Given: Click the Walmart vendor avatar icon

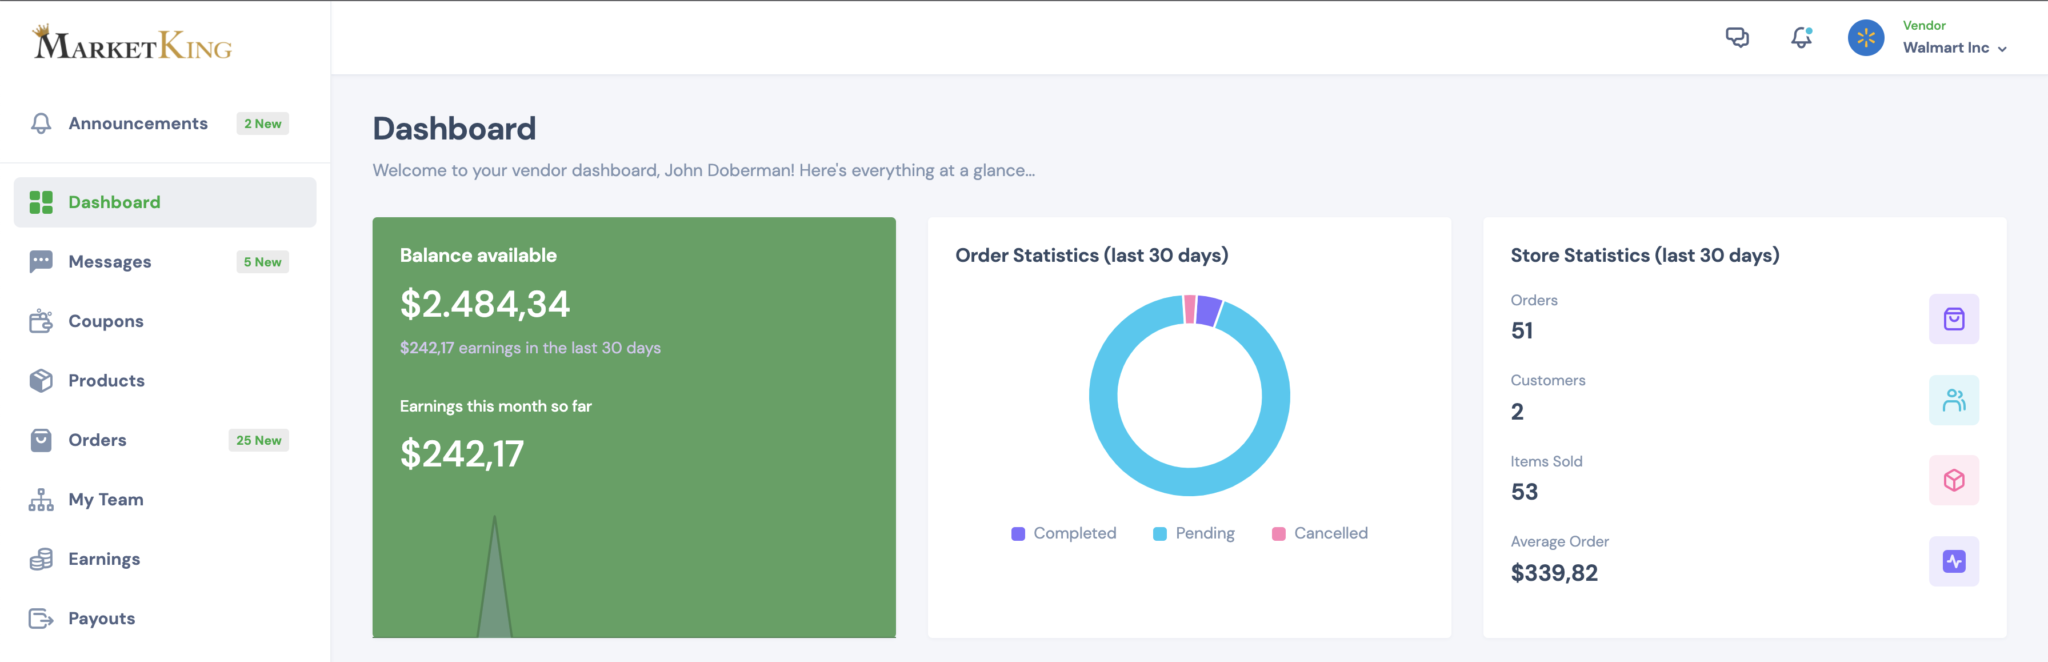Looking at the screenshot, I should pyautogui.click(x=1865, y=38).
